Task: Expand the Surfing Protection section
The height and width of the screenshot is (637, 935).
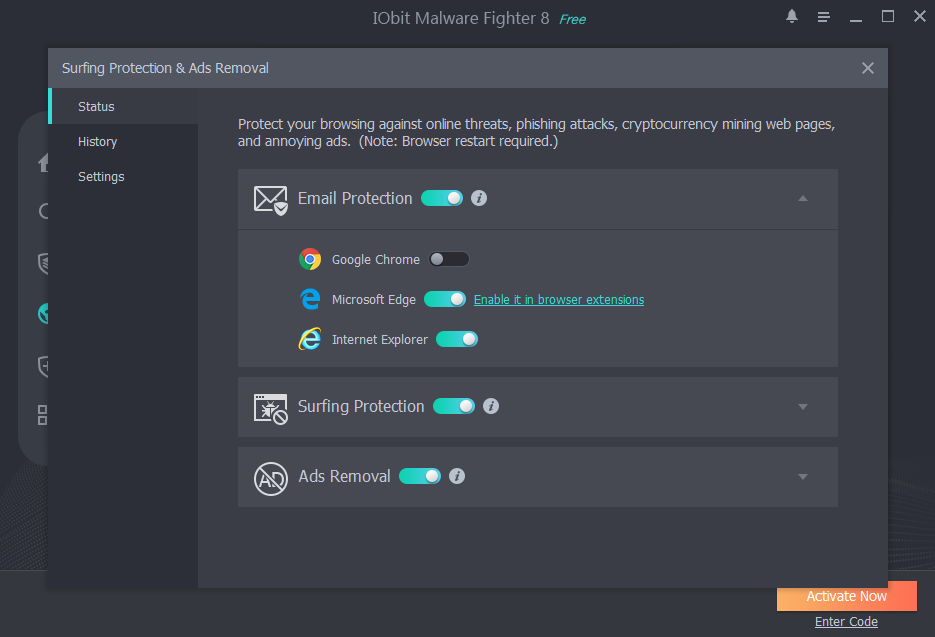Action: [x=802, y=407]
